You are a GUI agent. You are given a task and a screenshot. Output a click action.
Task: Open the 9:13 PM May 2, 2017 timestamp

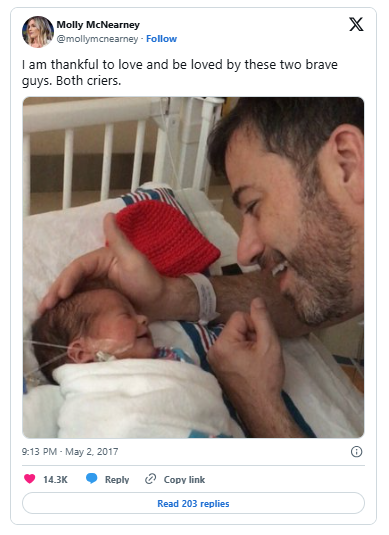coord(70,452)
